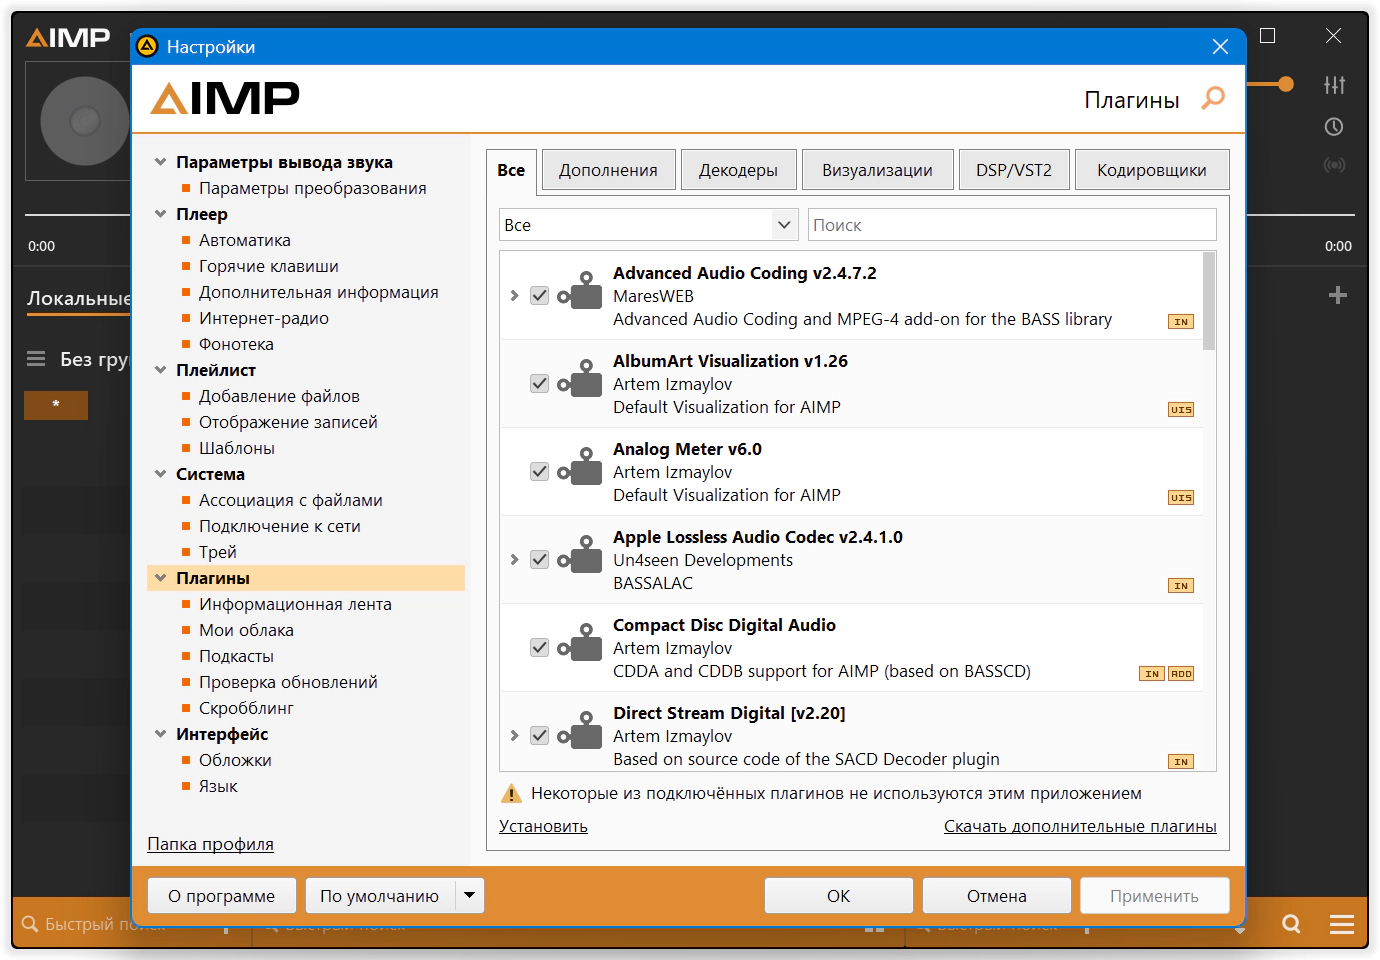The height and width of the screenshot is (960, 1380).
Task: Click the IN badge on Advanced Audio Coding
Action: (1181, 322)
